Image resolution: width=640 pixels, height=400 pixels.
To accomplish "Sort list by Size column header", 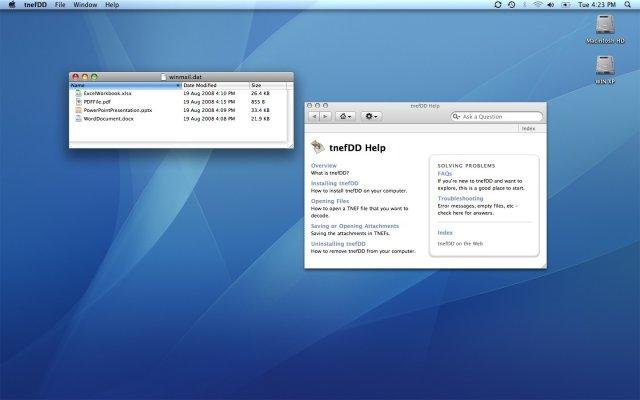I will pyautogui.click(x=268, y=85).
